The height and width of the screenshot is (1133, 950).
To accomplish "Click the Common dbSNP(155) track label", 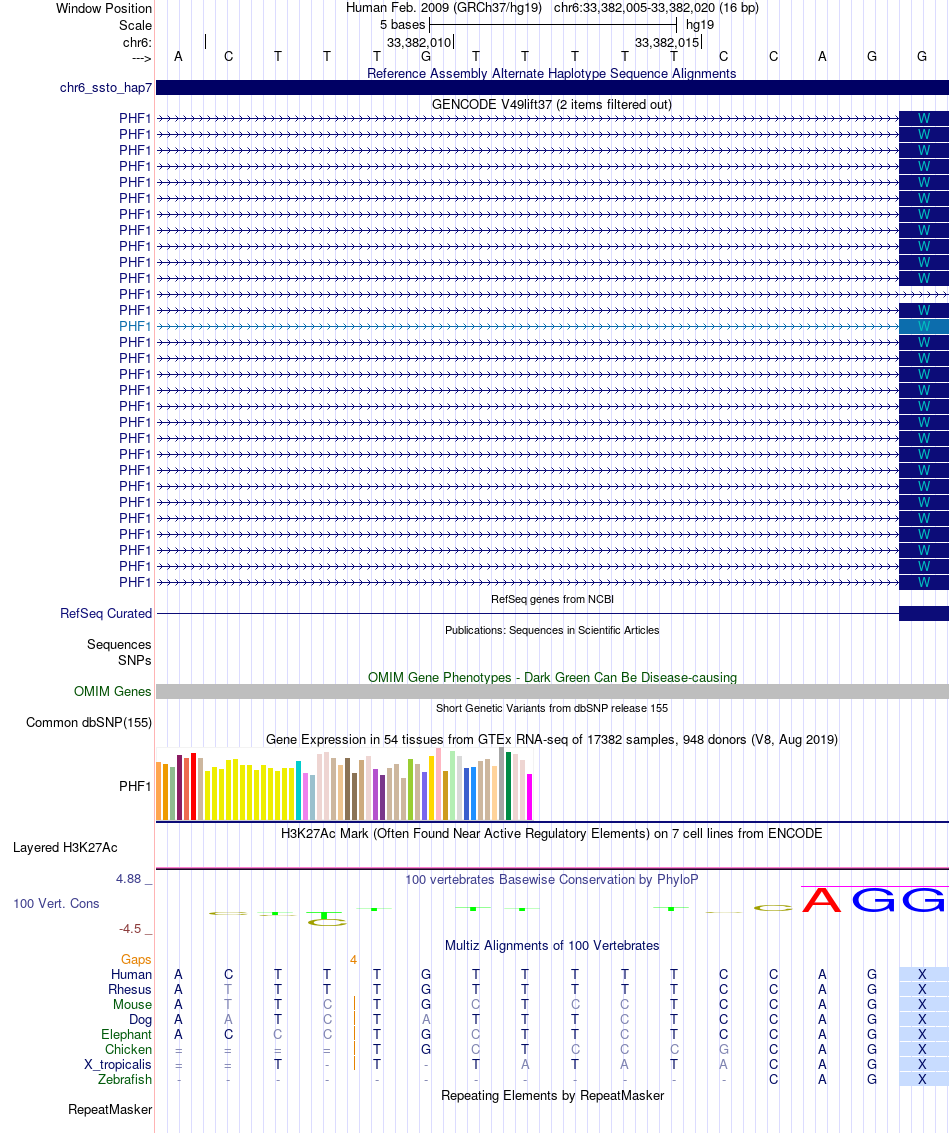I will (89, 723).
